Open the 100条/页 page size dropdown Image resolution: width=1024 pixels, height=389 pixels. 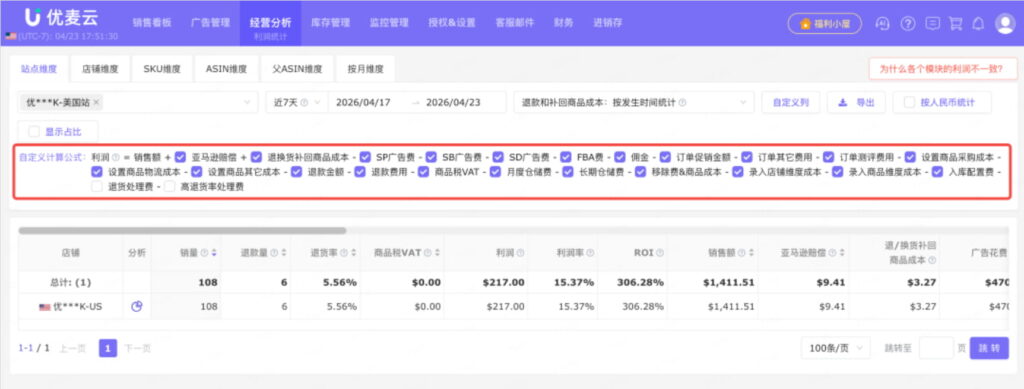pos(835,348)
